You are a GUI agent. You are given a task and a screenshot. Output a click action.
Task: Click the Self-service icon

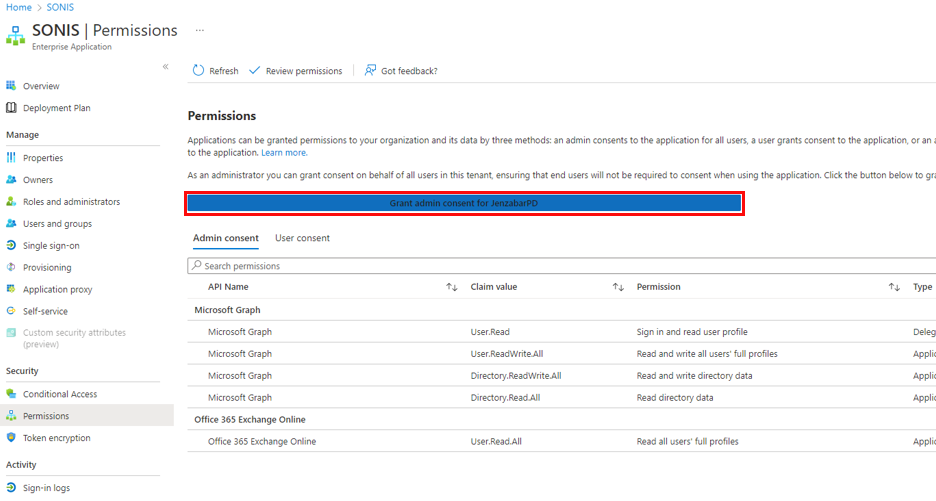coord(11,311)
